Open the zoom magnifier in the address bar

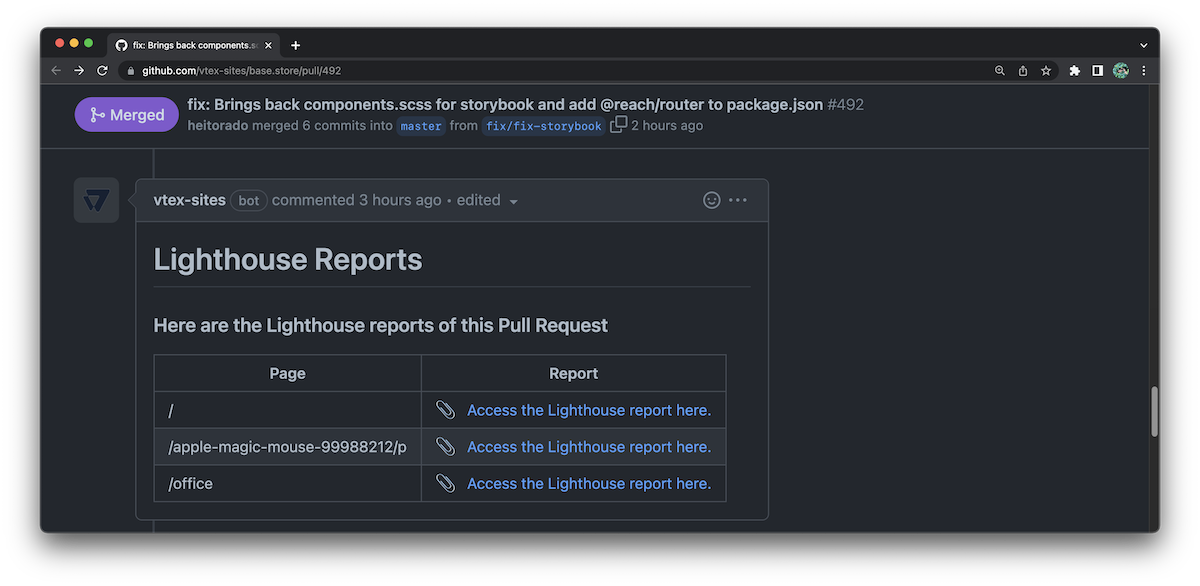point(1000,71)
